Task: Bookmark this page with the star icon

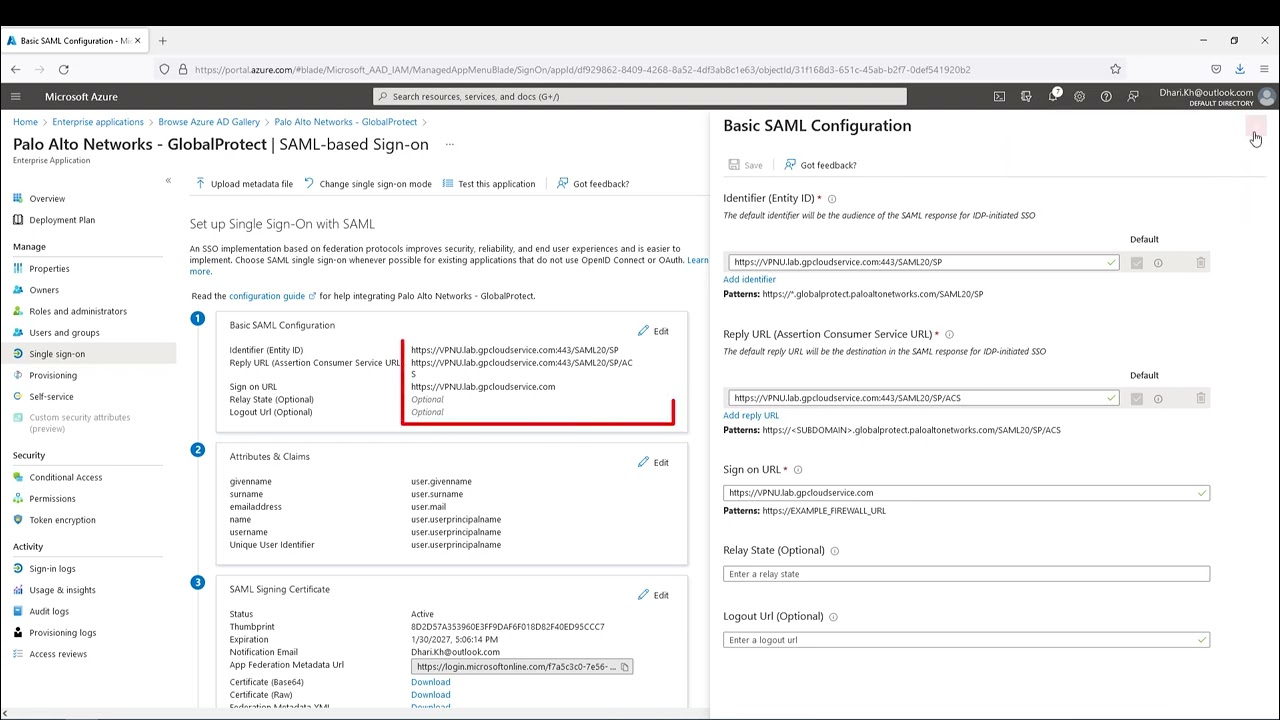Action: pyautogui.click(x=1115, y=69)
